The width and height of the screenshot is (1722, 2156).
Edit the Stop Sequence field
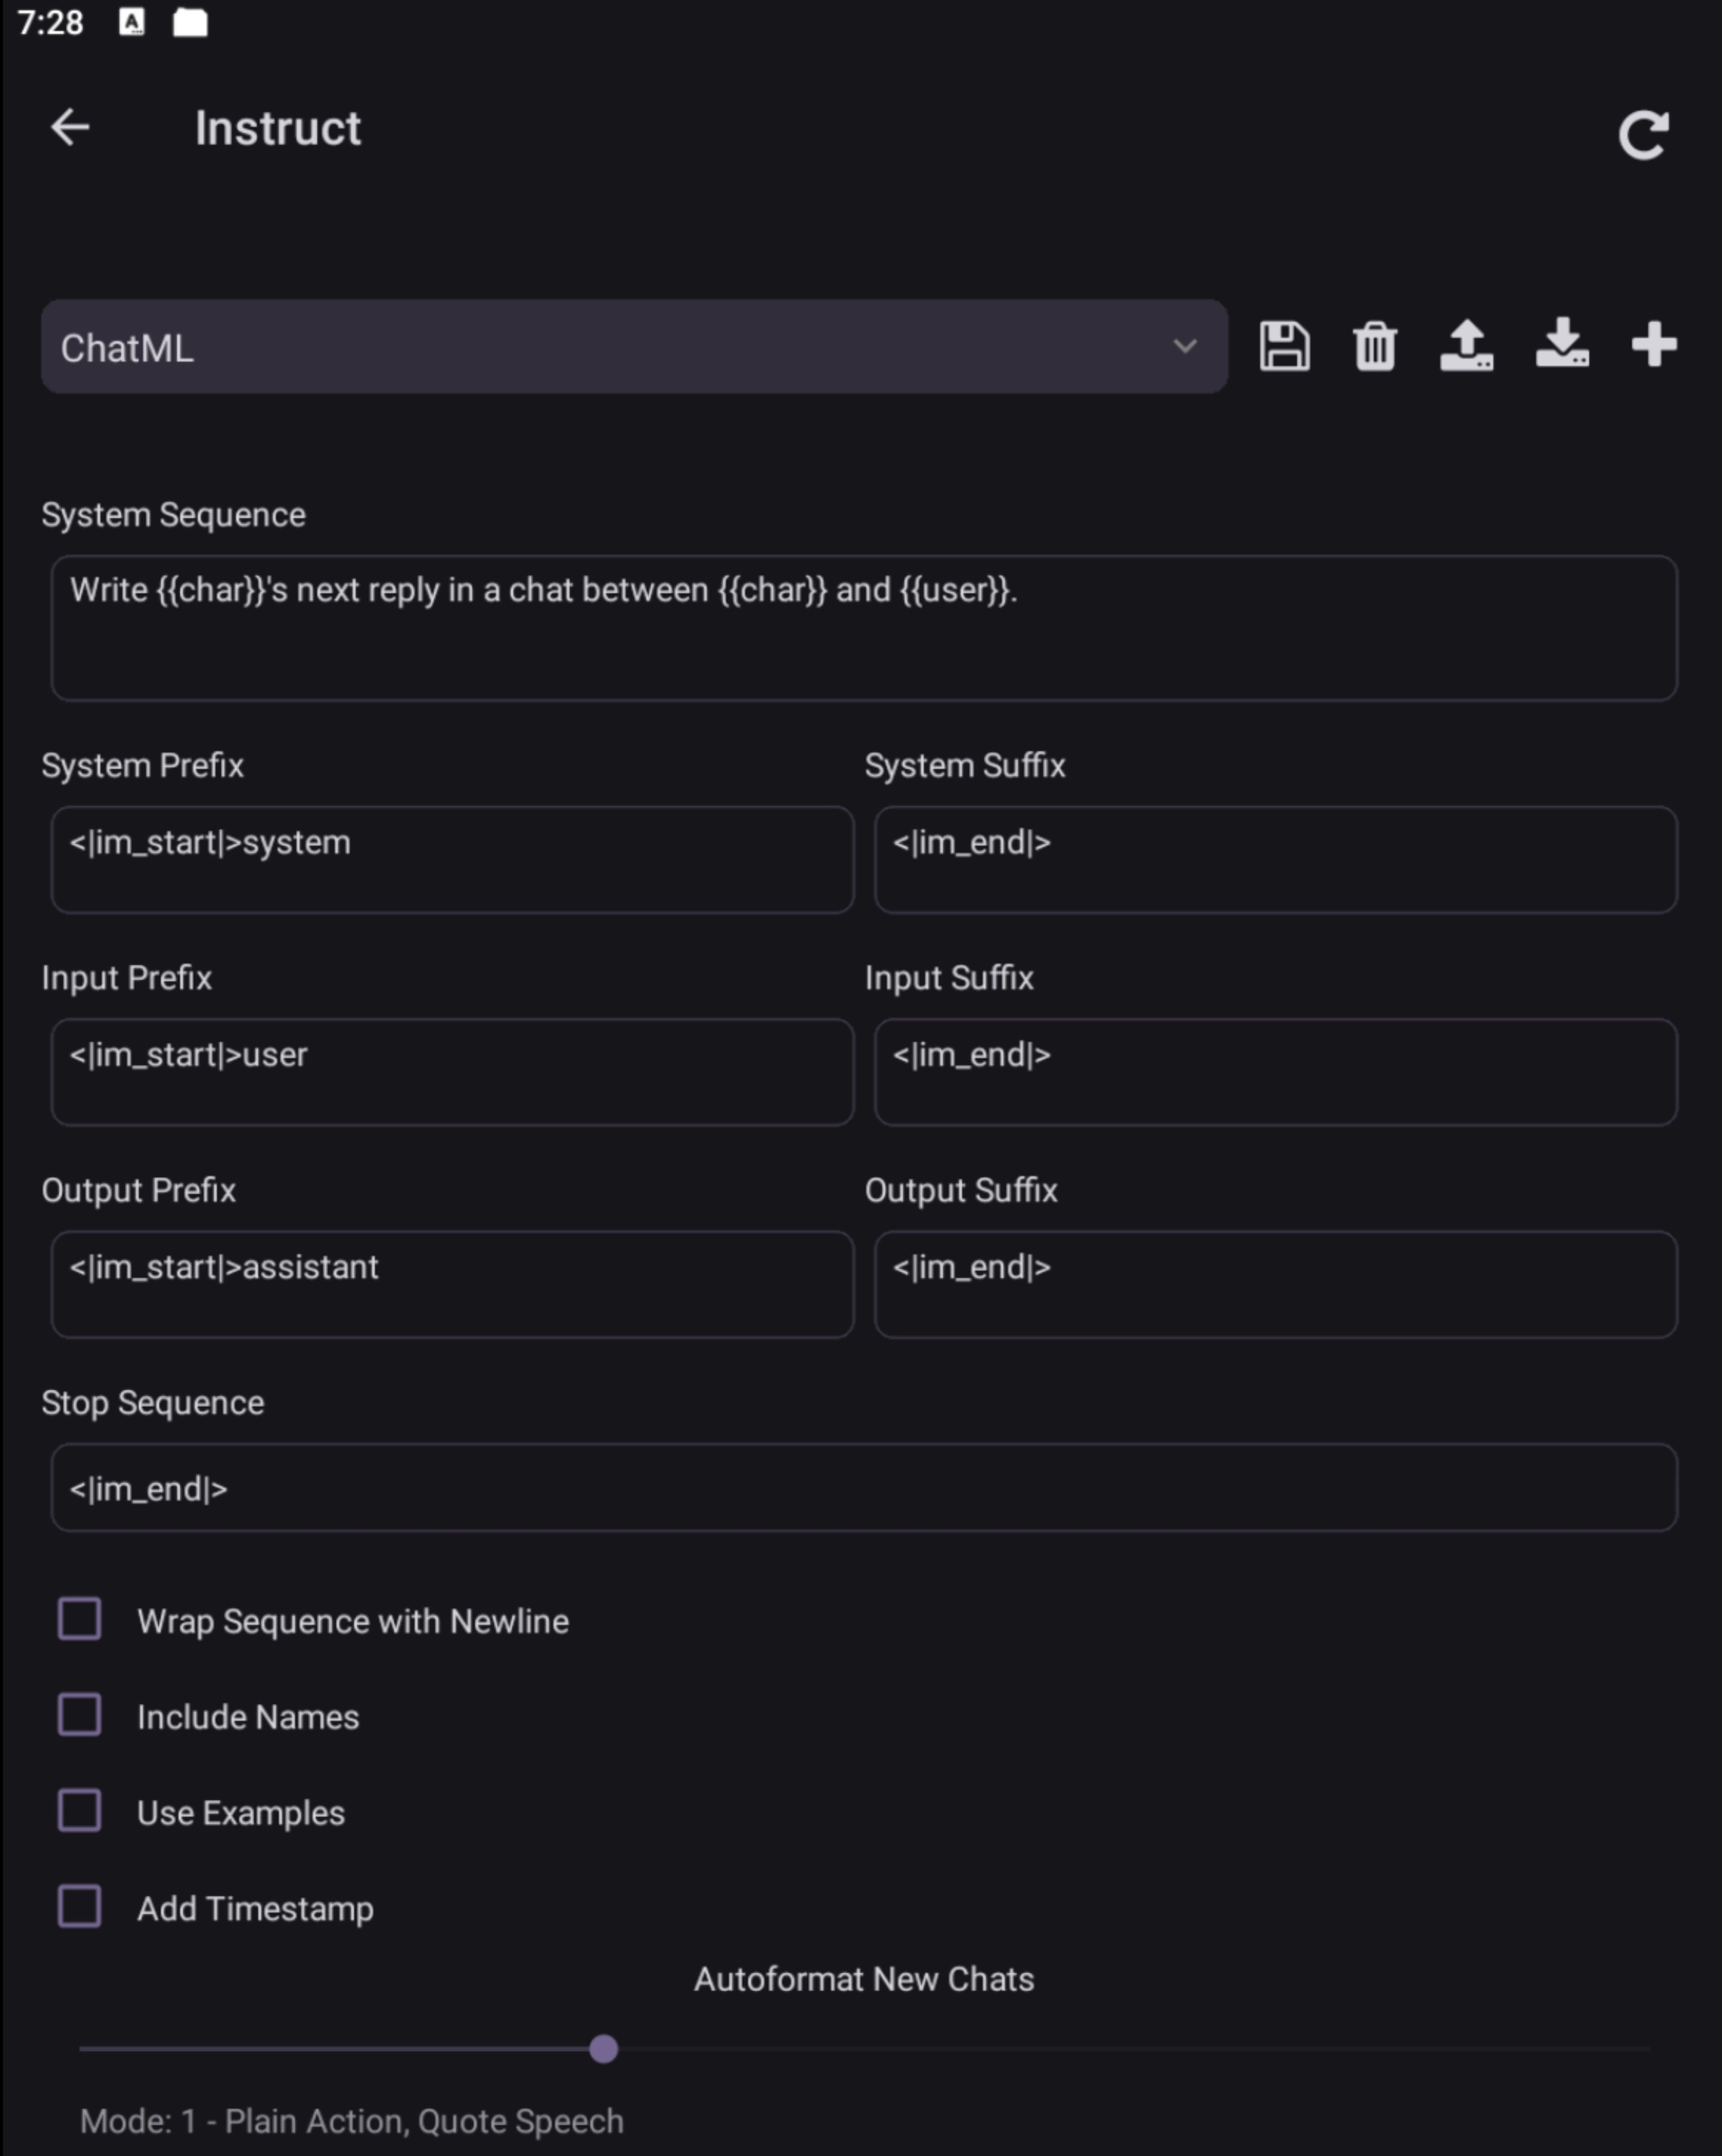point(864,1487)
